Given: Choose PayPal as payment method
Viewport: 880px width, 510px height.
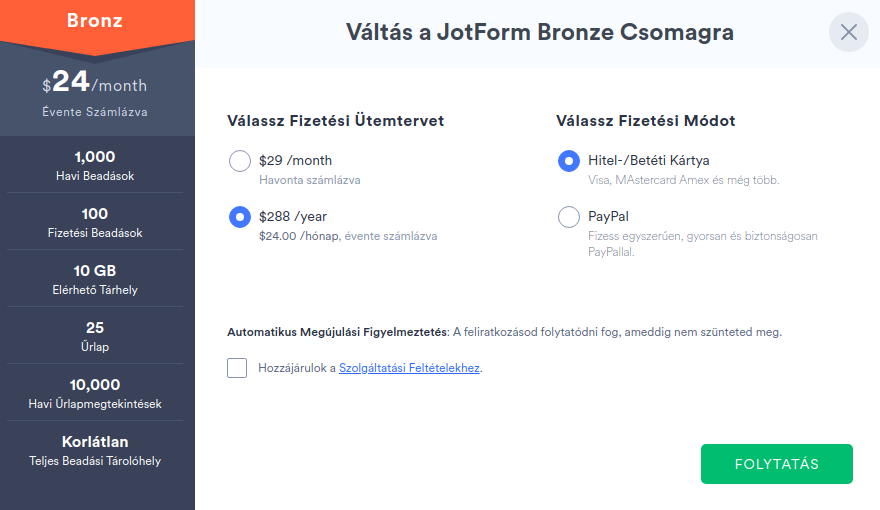Looking at the screenshot, I should (569, 217).
